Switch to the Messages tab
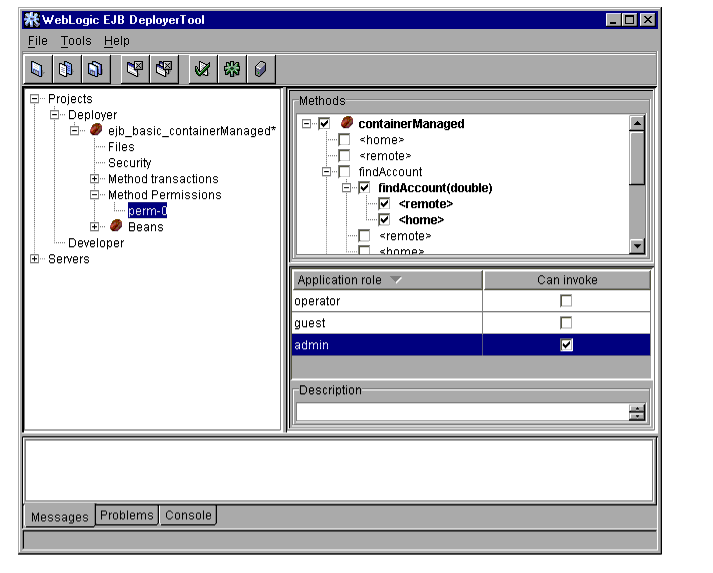Screen dimensions: 713x573 click(x=60, y=516)
